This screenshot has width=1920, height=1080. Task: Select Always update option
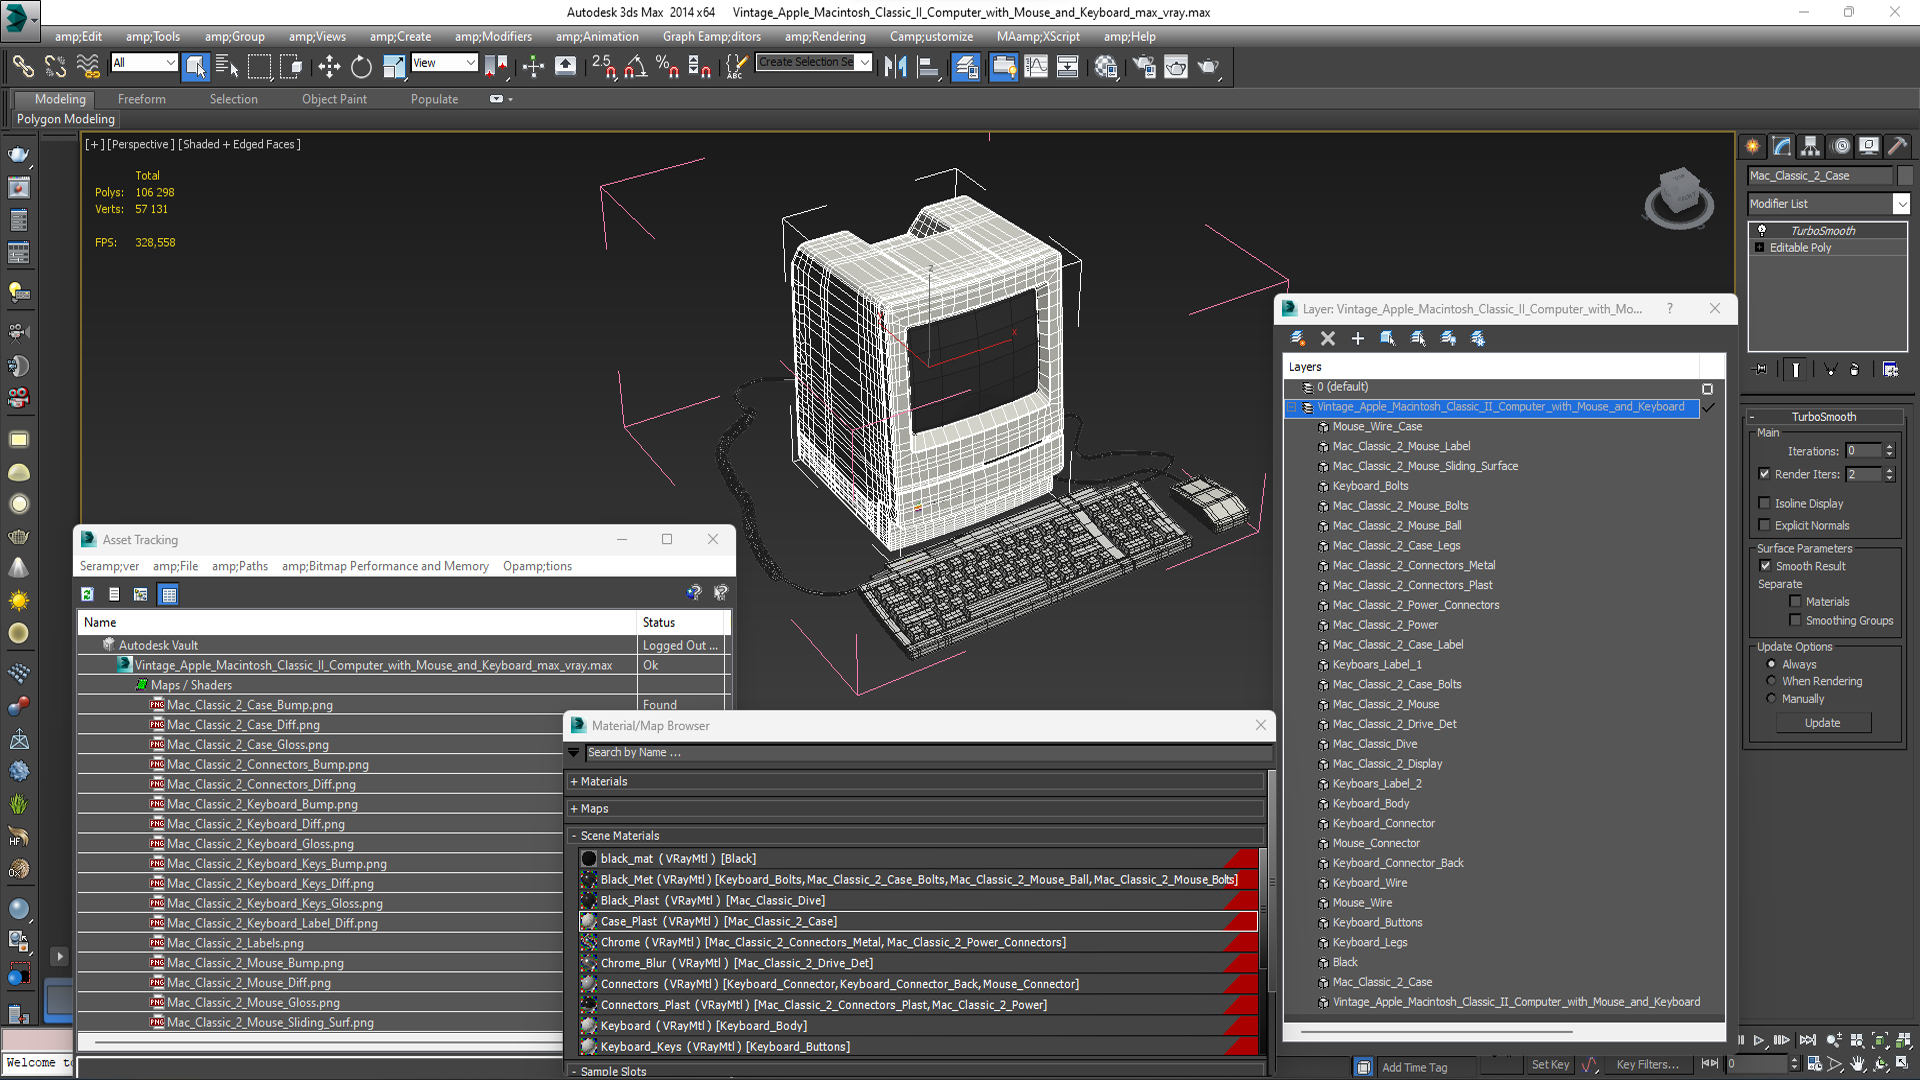coord(1771,664)
